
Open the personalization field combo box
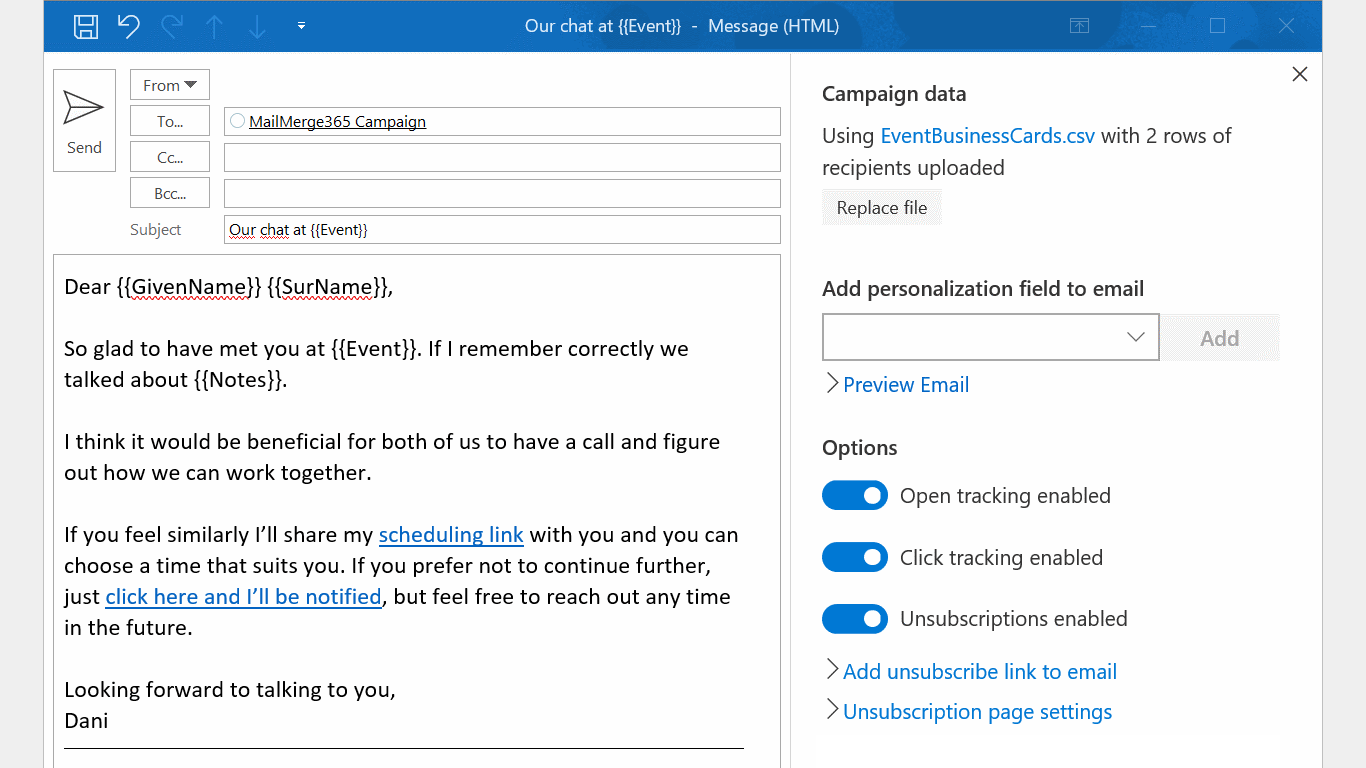coord(990,337)
